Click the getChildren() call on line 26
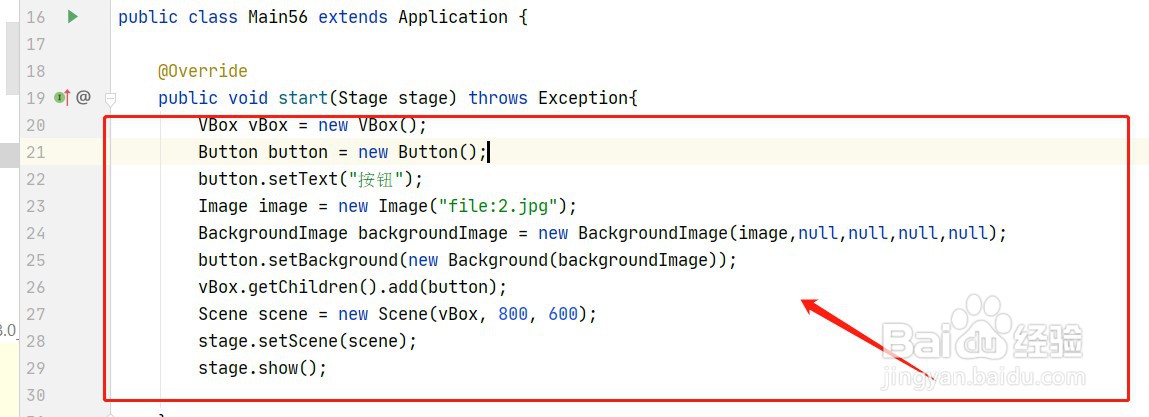 click(x=318, y=287)
